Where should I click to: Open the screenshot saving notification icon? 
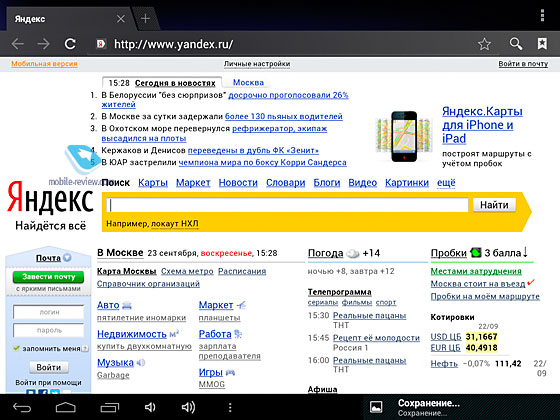tap(376, 407)
